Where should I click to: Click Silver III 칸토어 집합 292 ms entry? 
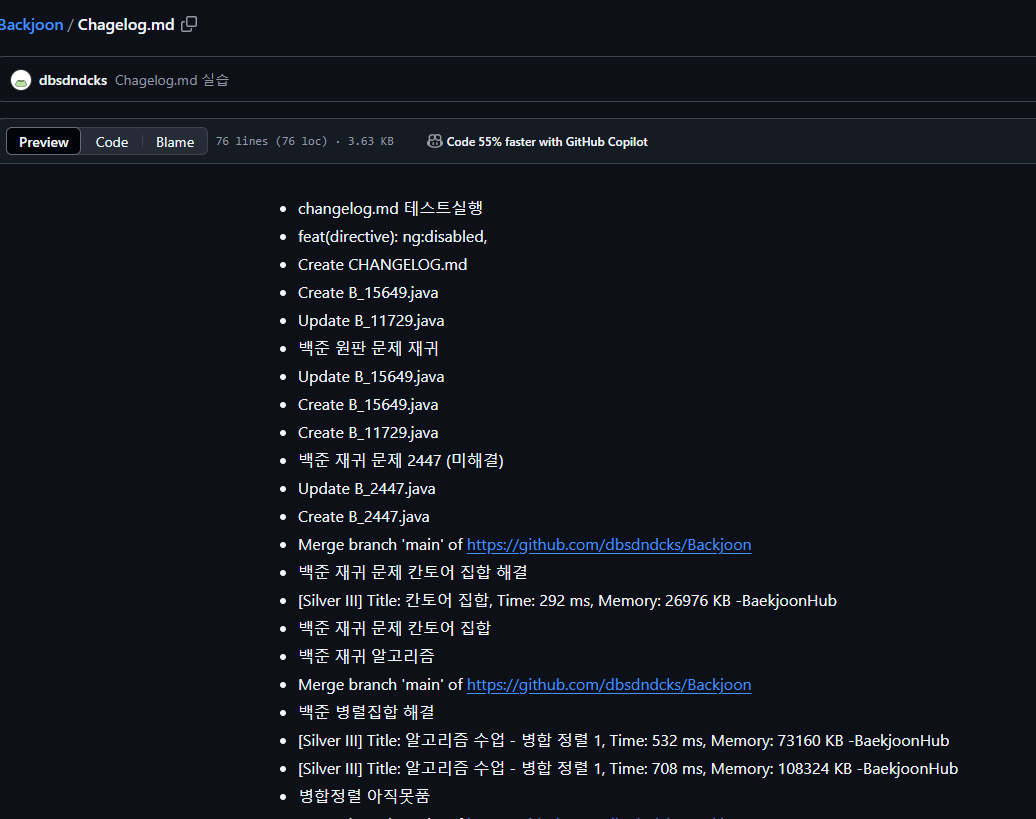[x=568, y=600]
